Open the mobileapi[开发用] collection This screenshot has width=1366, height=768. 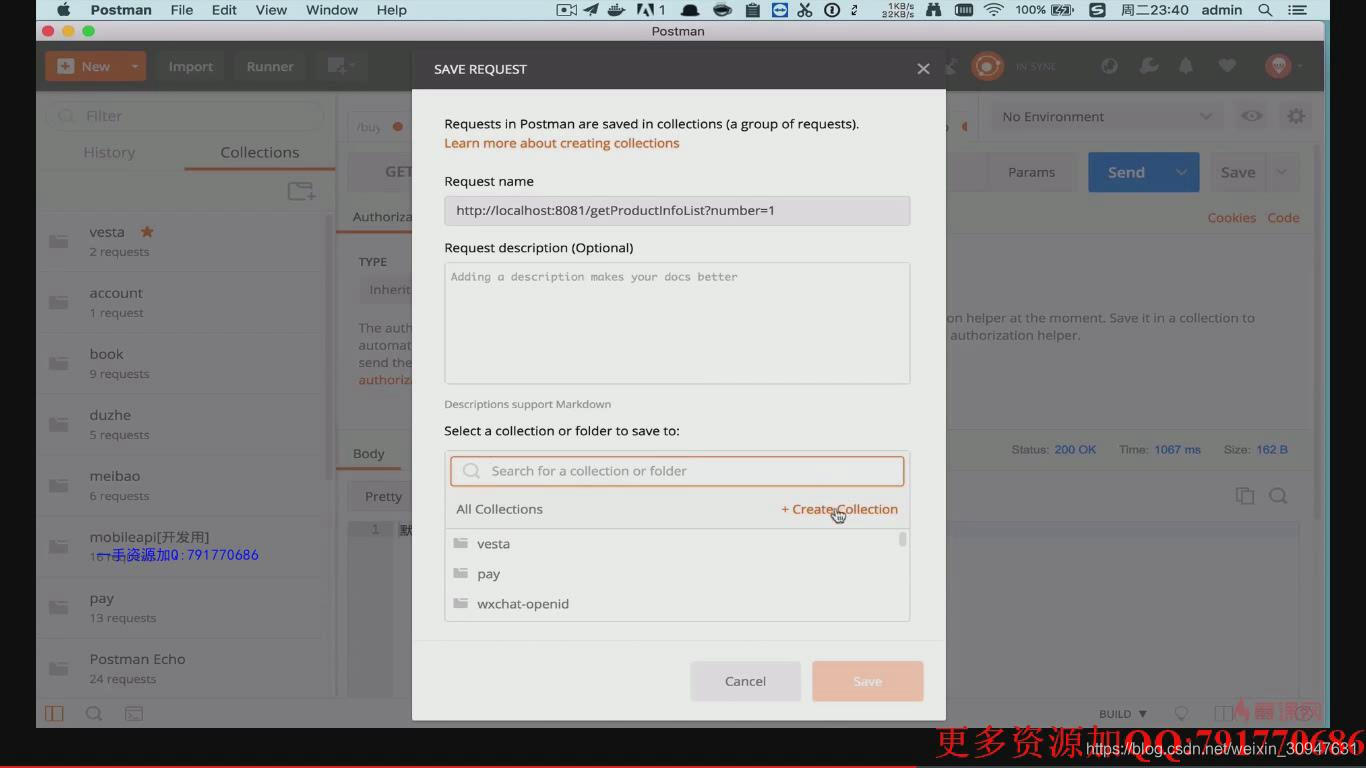pyautogui.click(x=180, y=546)
